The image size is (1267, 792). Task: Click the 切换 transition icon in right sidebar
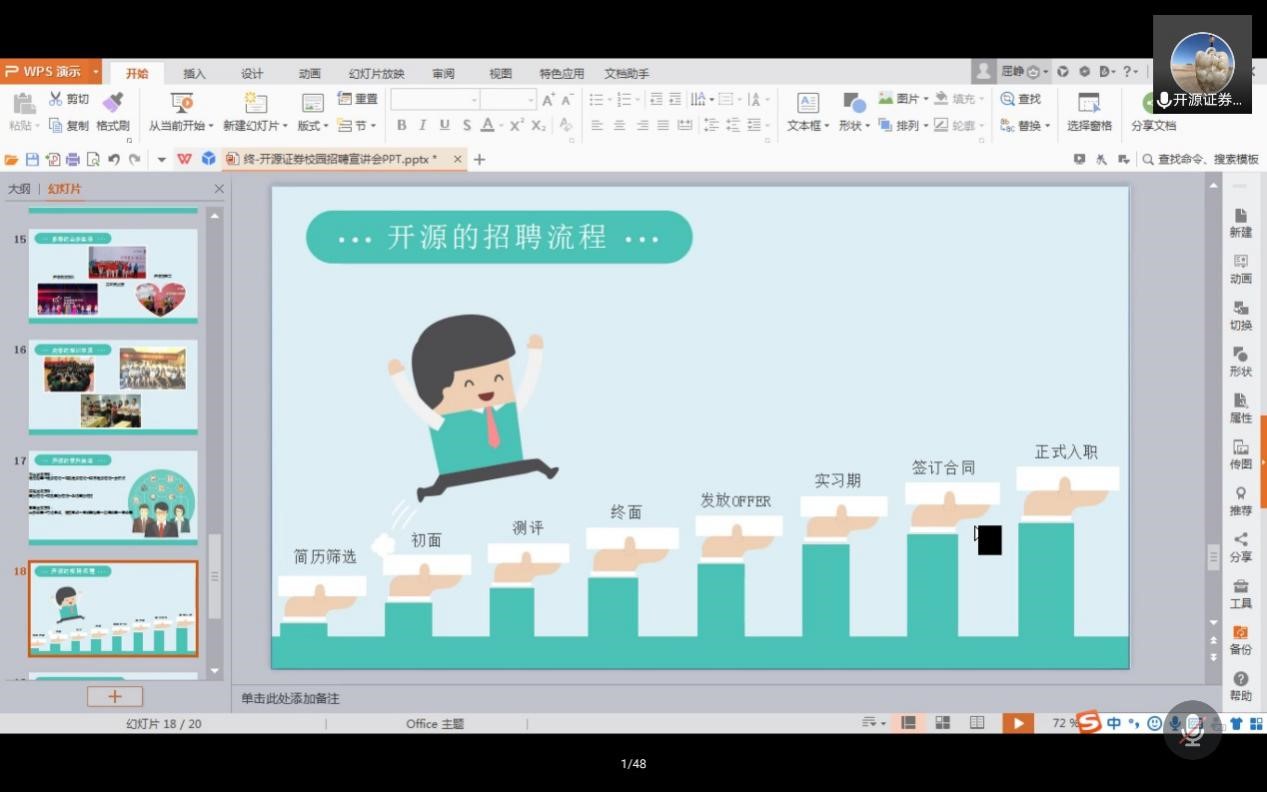click(1240, 315)
